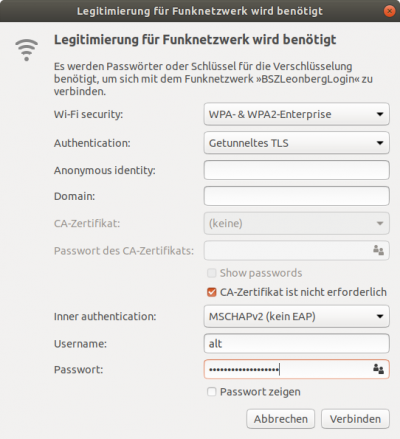Click the storage icon in CA-Zertifikat password field
Screen dimensions: 400x439
coord(378,250)
